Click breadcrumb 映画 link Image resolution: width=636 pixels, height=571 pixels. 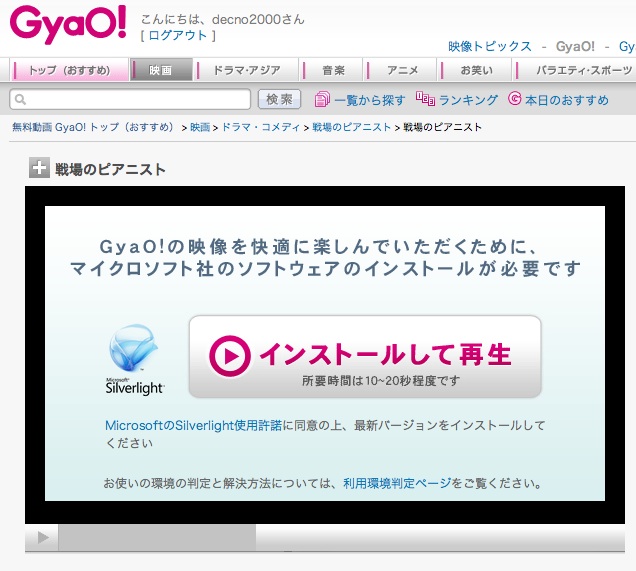[200, 127]
